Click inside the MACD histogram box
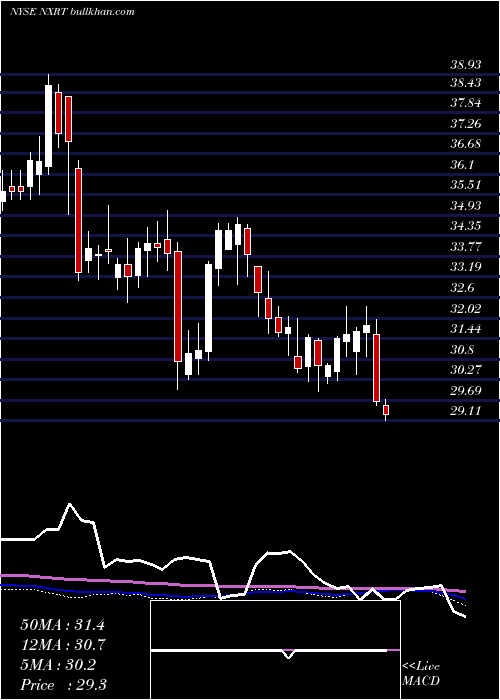 coord(275,650)
